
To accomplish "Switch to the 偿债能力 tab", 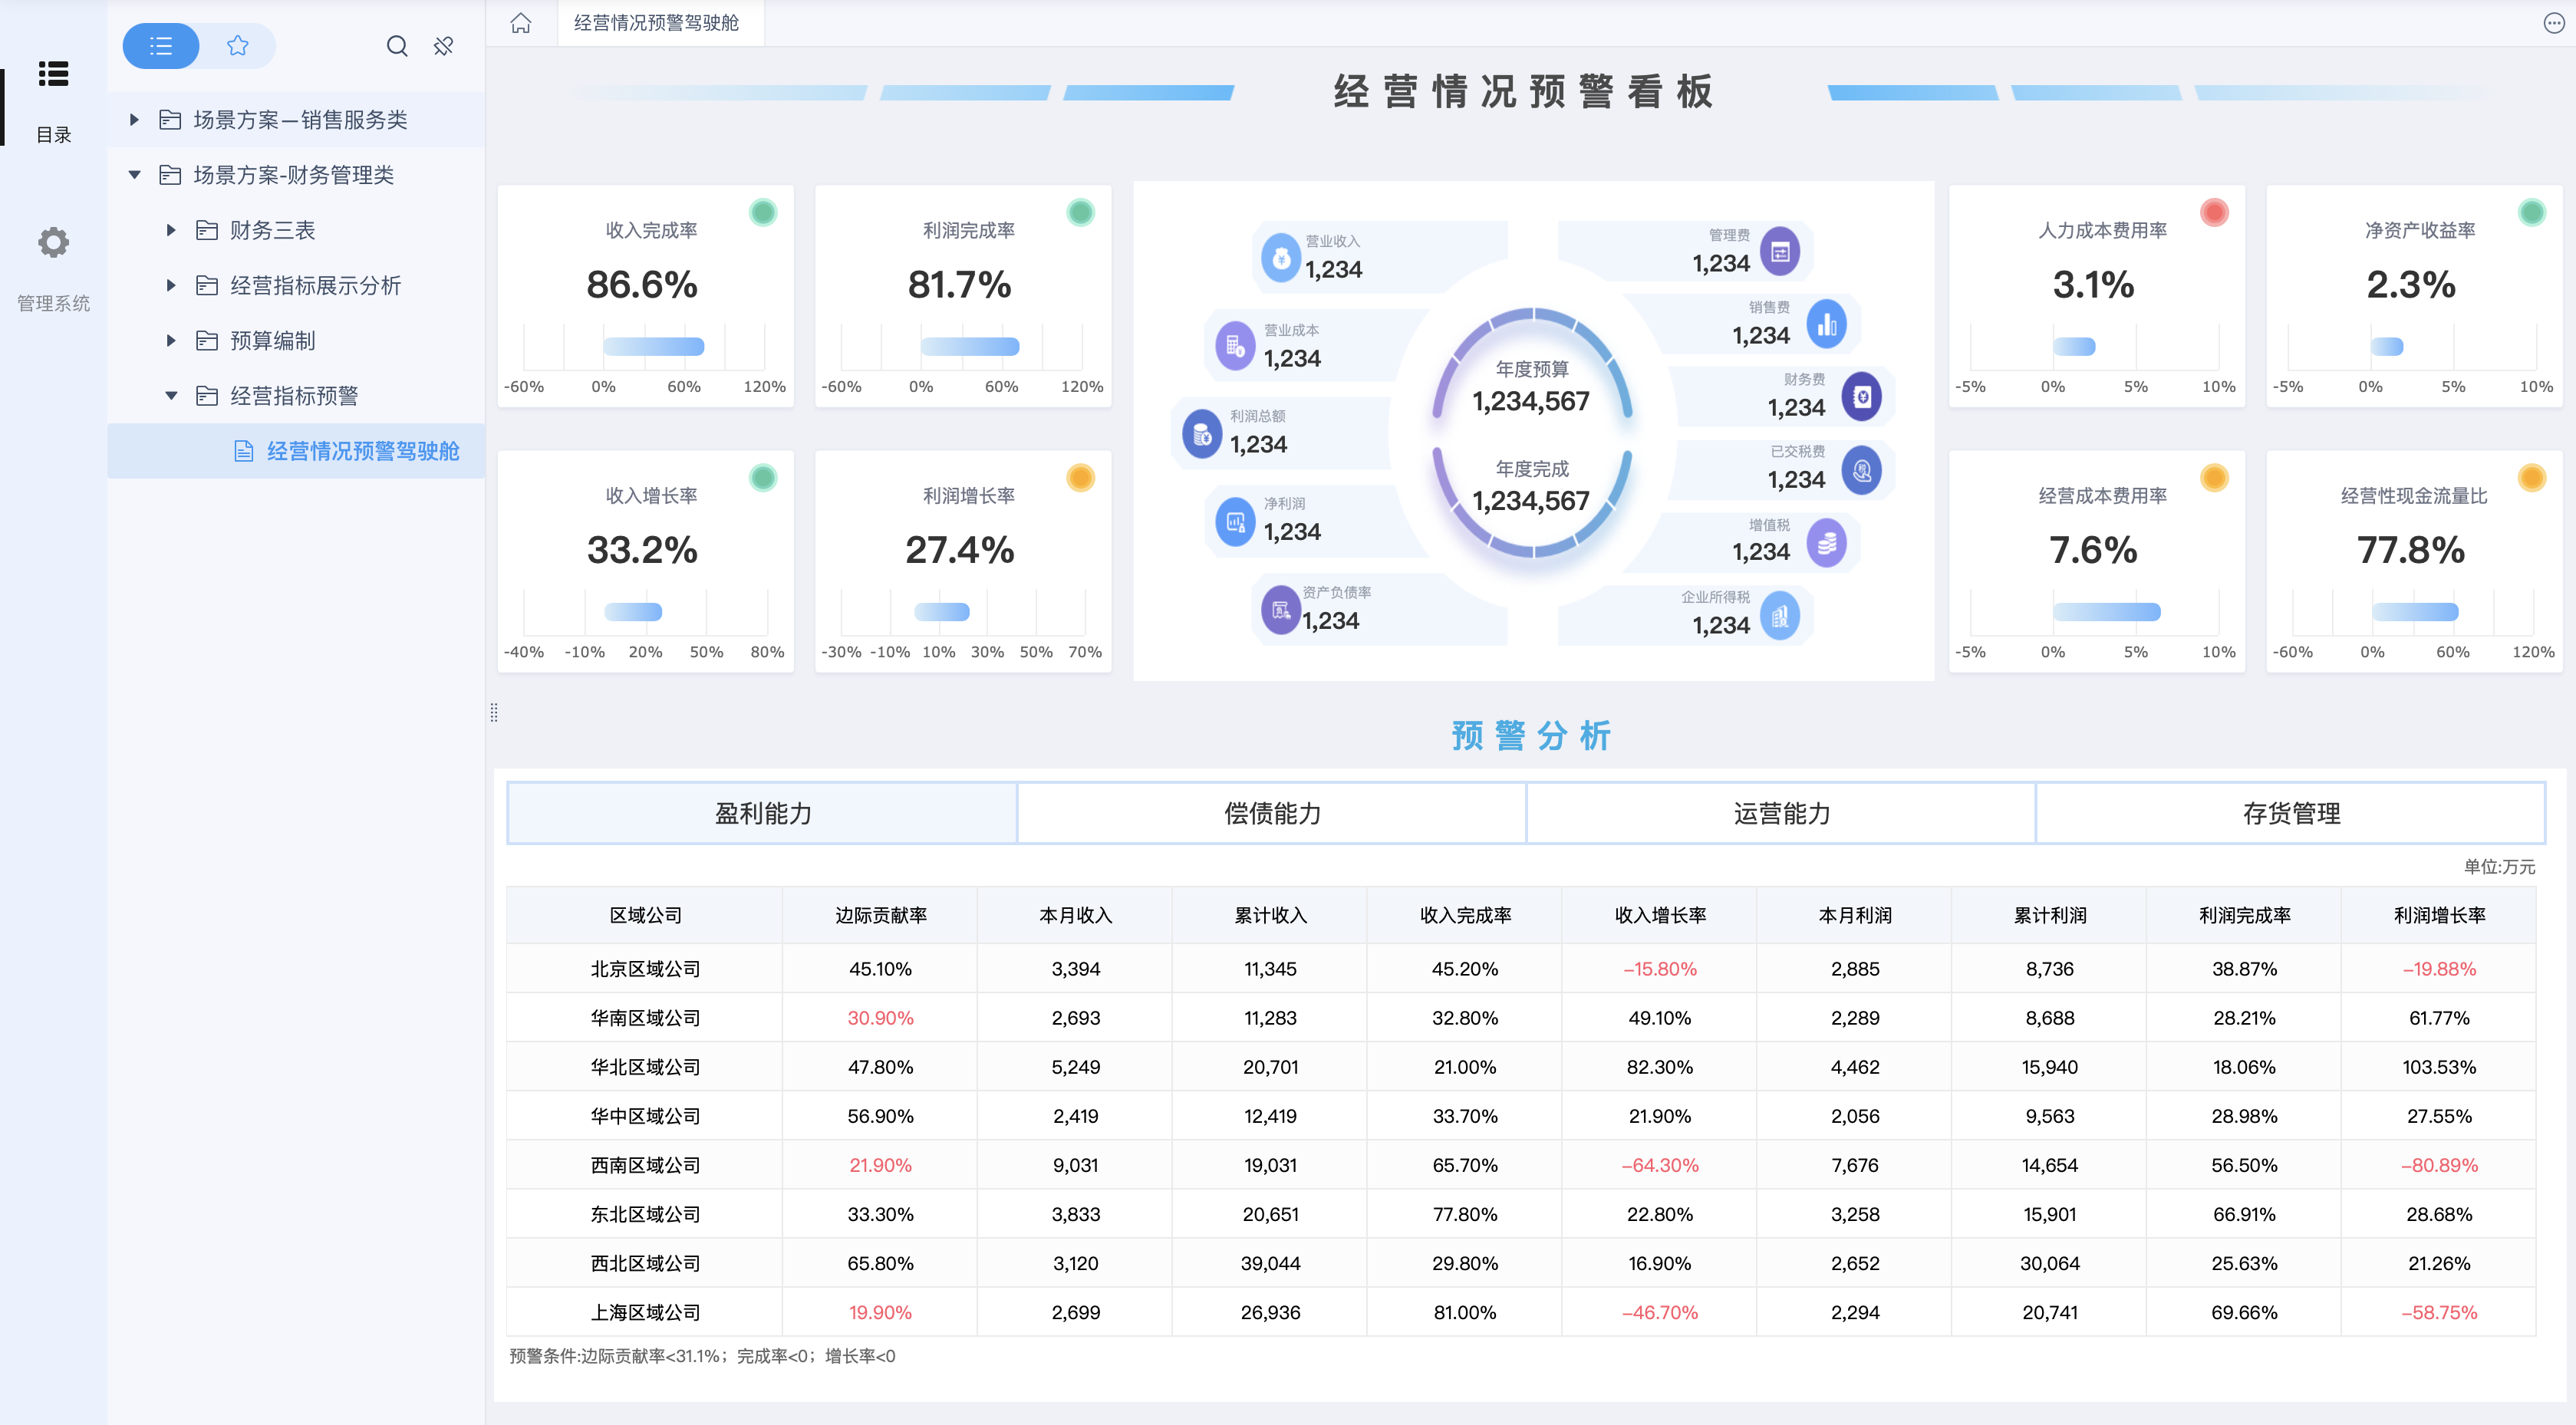I will tap(1271, 813).
